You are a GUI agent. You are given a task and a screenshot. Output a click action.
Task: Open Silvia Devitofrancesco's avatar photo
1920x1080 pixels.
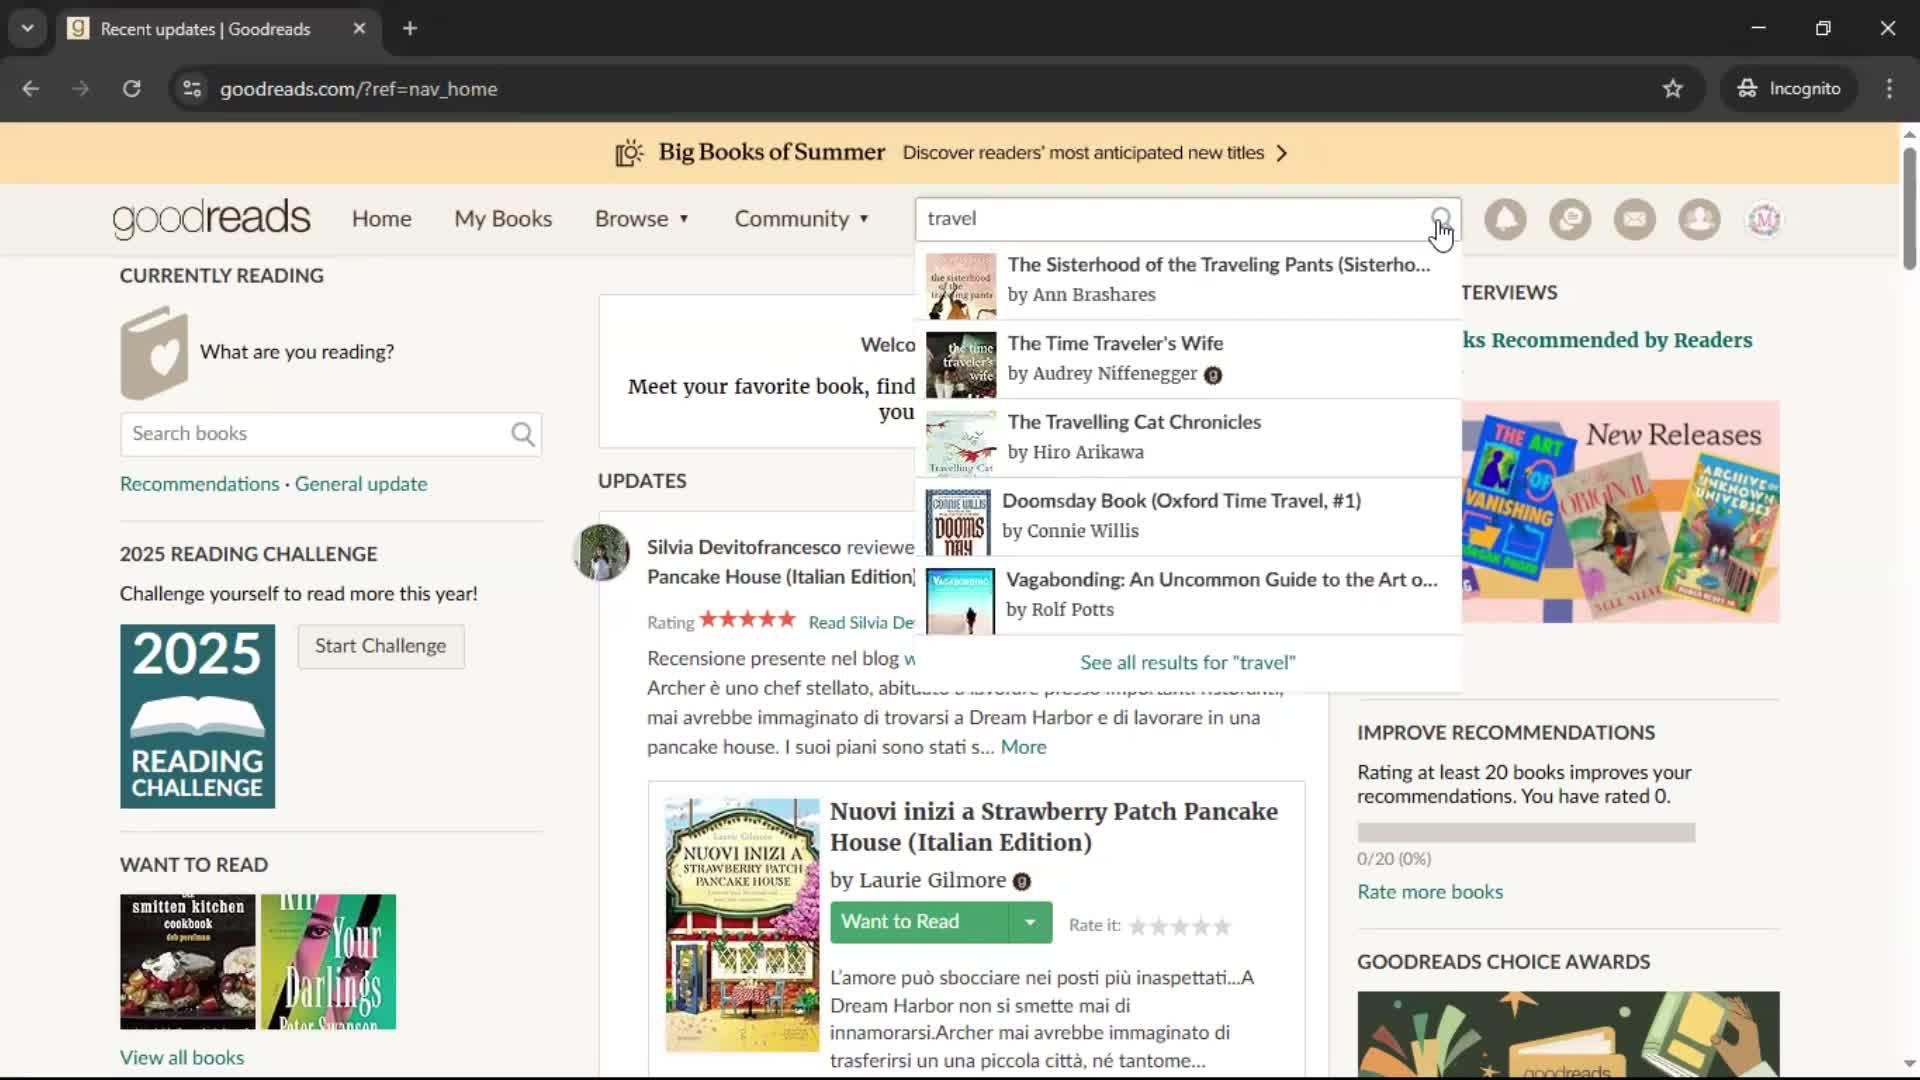click(x=601, y=552)
